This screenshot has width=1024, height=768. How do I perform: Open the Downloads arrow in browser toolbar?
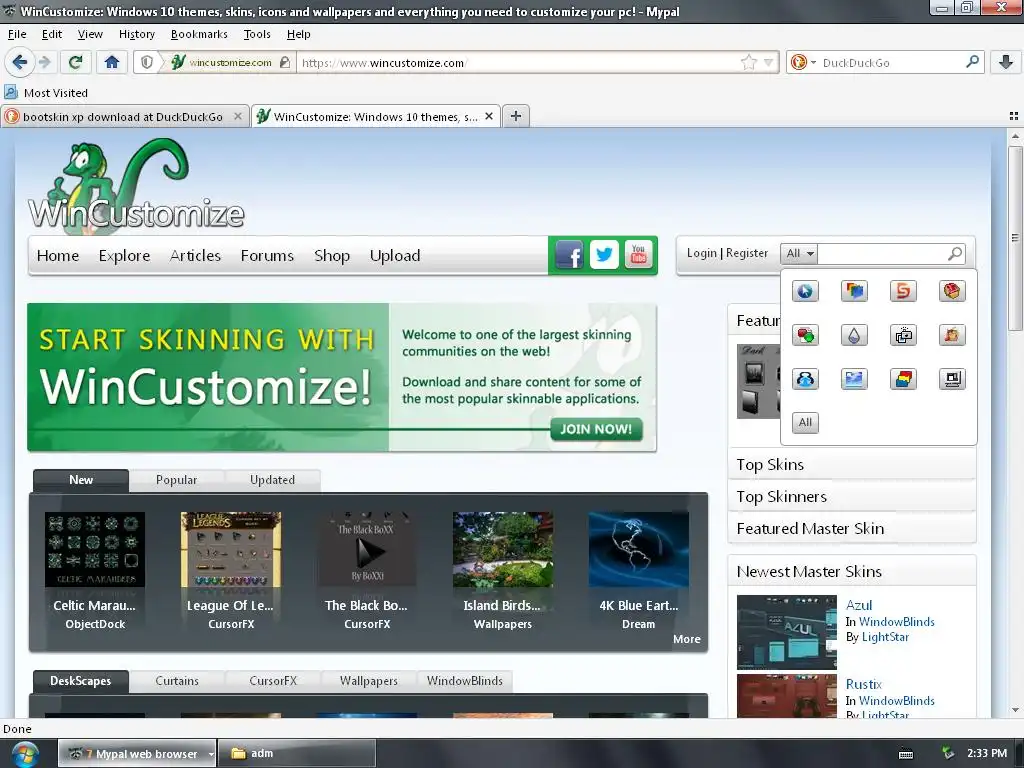(1006, 62)
